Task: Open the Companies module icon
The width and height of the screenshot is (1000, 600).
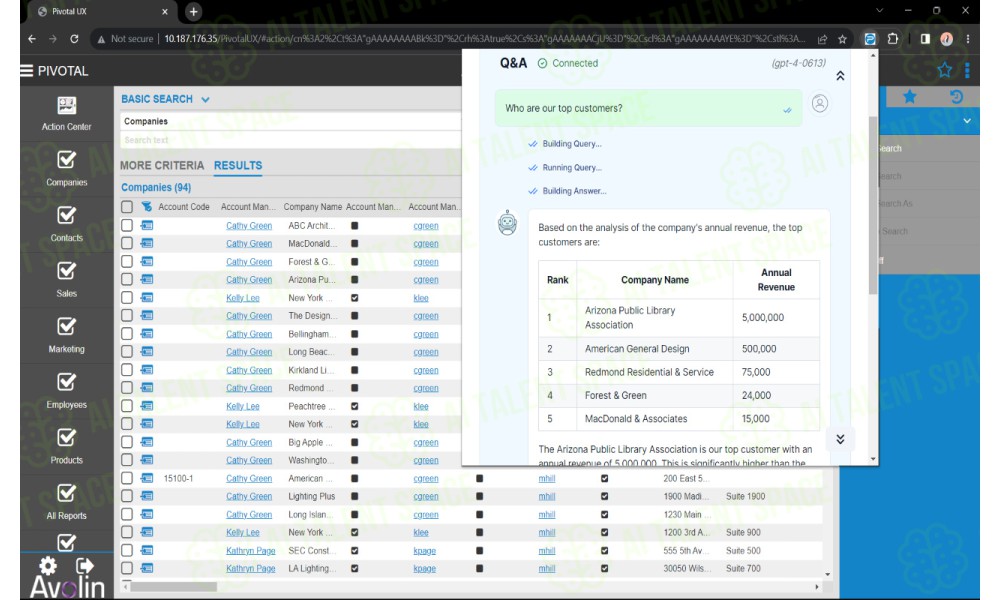Action: (x=66, y=160)
